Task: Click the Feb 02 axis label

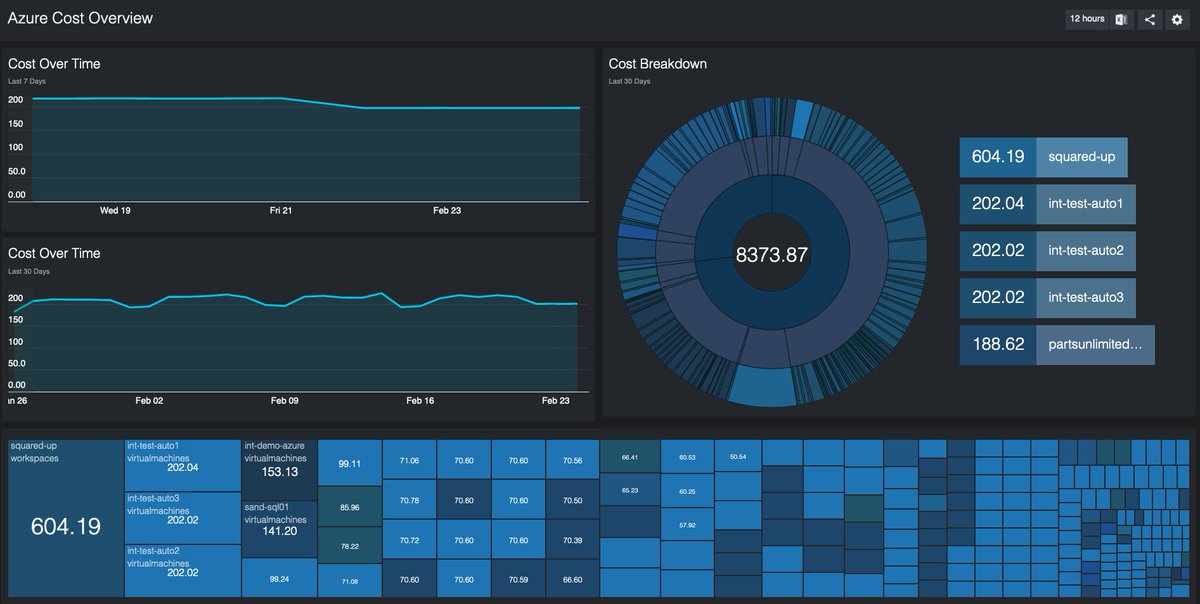Action: pyautogui.click(x=149, y=400)
